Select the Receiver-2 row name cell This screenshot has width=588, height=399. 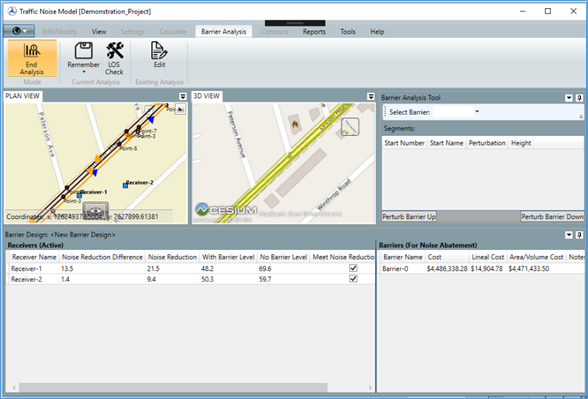[x=27, y=279]
